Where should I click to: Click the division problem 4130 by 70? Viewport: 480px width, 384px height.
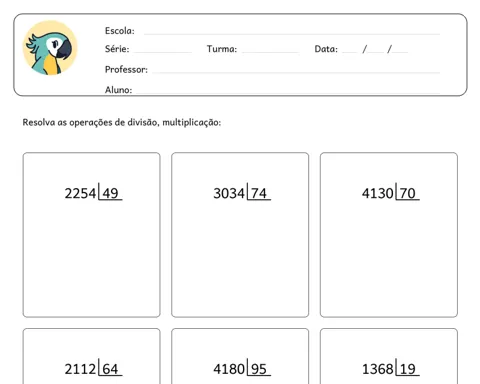391,193
